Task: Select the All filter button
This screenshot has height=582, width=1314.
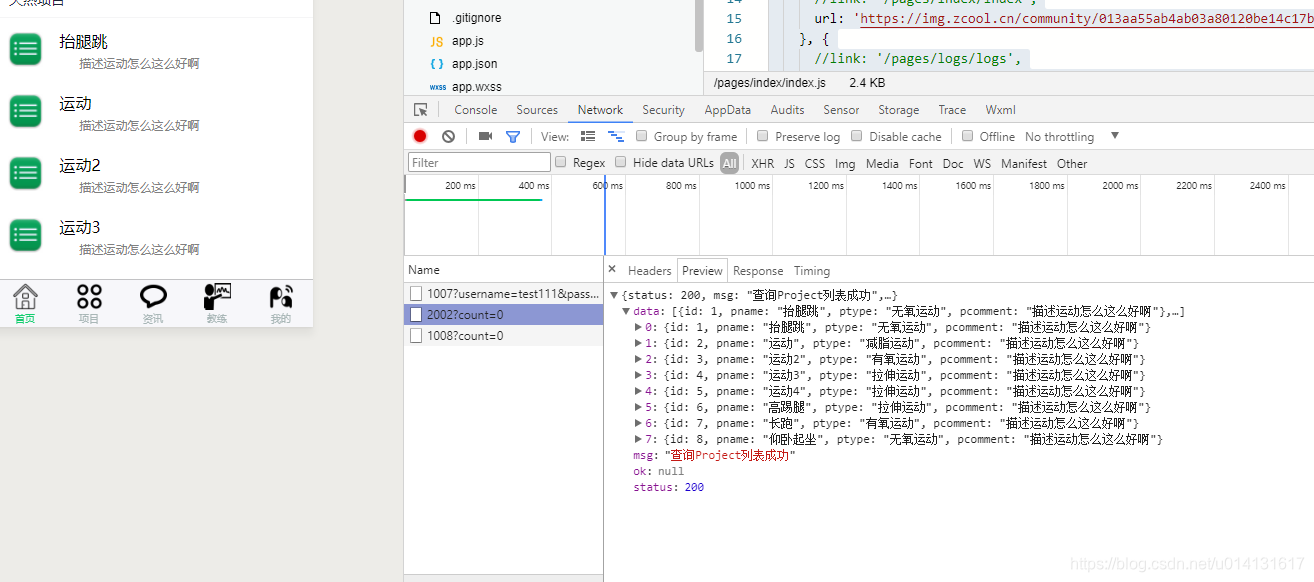Action: pos(729,163)
